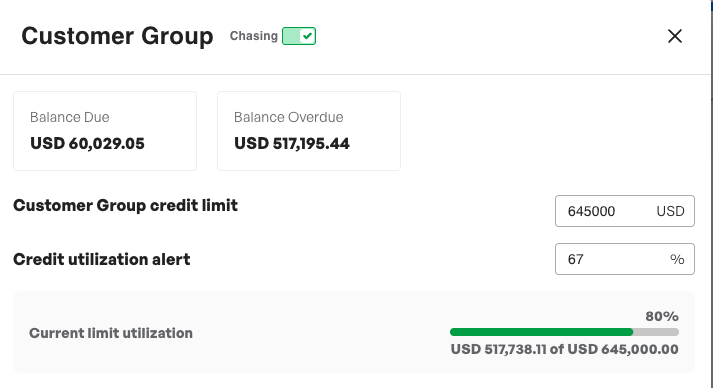Focus the 645000 credit limit field
Image resolution: width=713 pixels, height=388 pixels.
pyautogui.click(x=625, y=211)
